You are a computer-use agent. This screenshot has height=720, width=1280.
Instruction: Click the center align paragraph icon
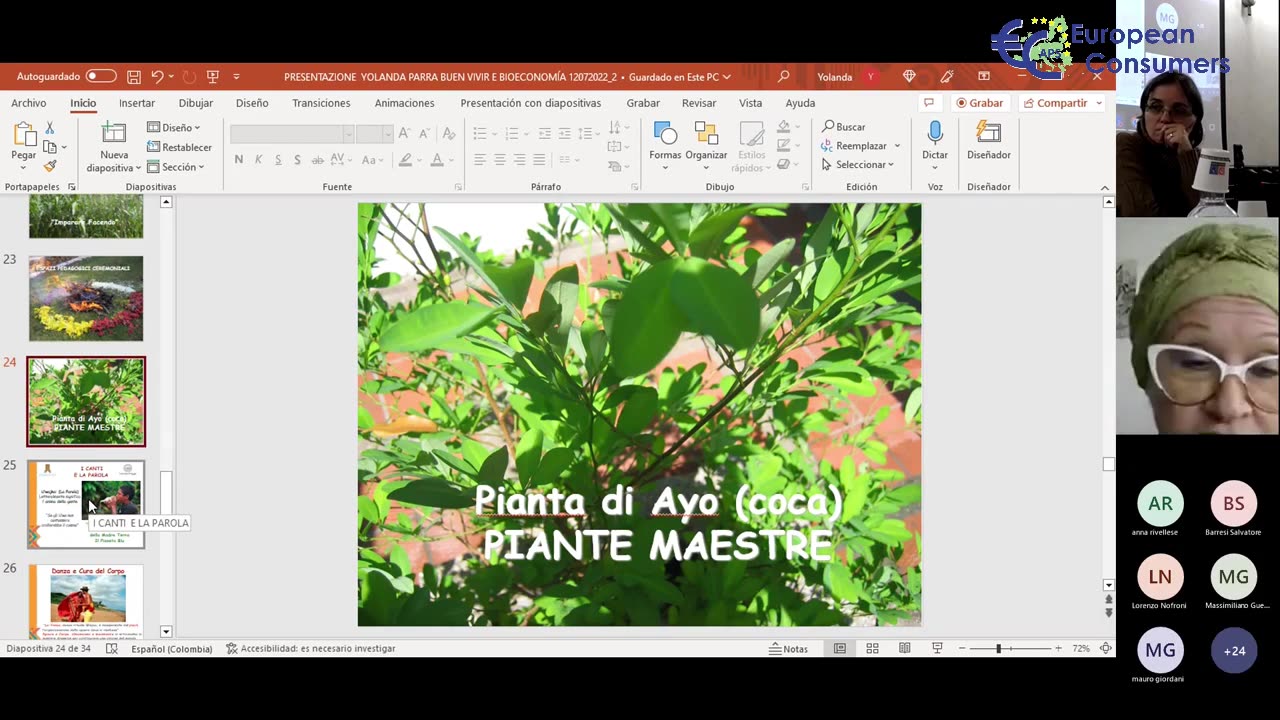tap(500, 160)
